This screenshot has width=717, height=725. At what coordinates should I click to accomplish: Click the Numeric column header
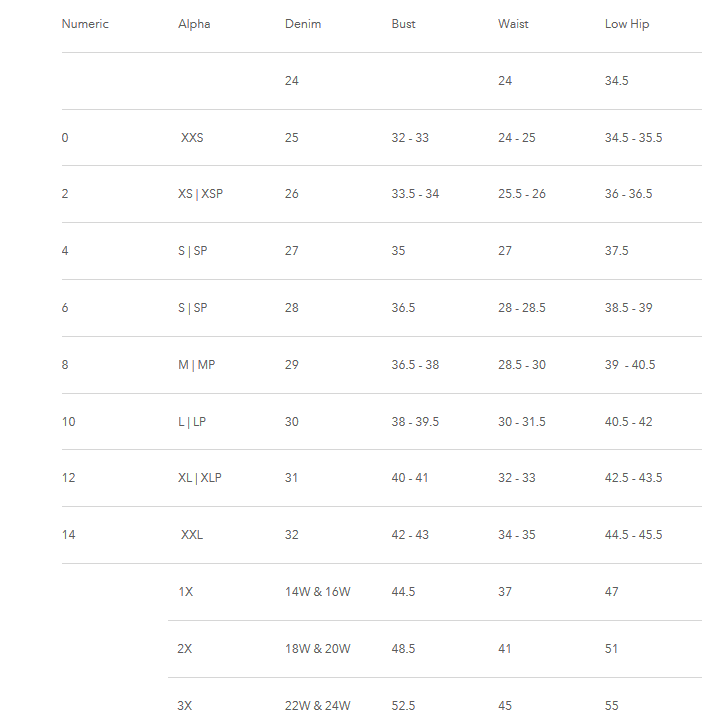(85, 24)
